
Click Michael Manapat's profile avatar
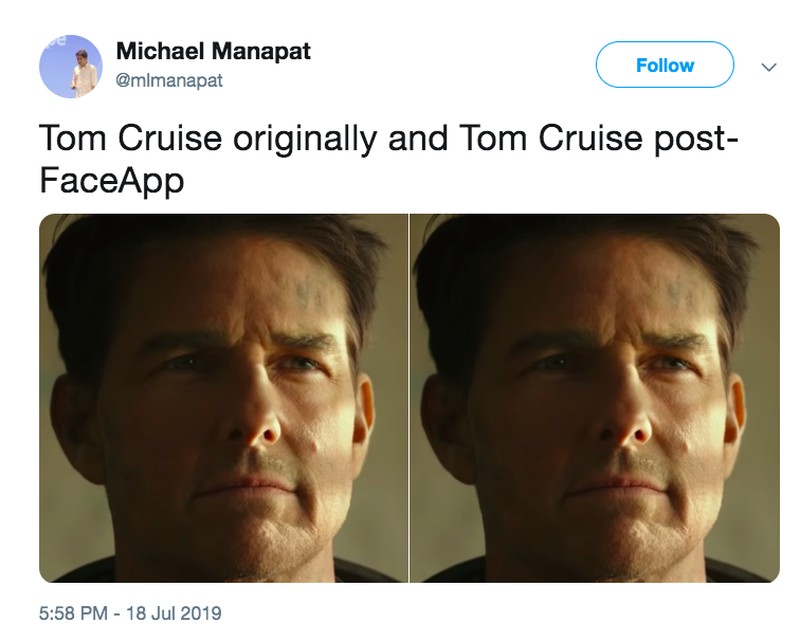pos(71,66)
